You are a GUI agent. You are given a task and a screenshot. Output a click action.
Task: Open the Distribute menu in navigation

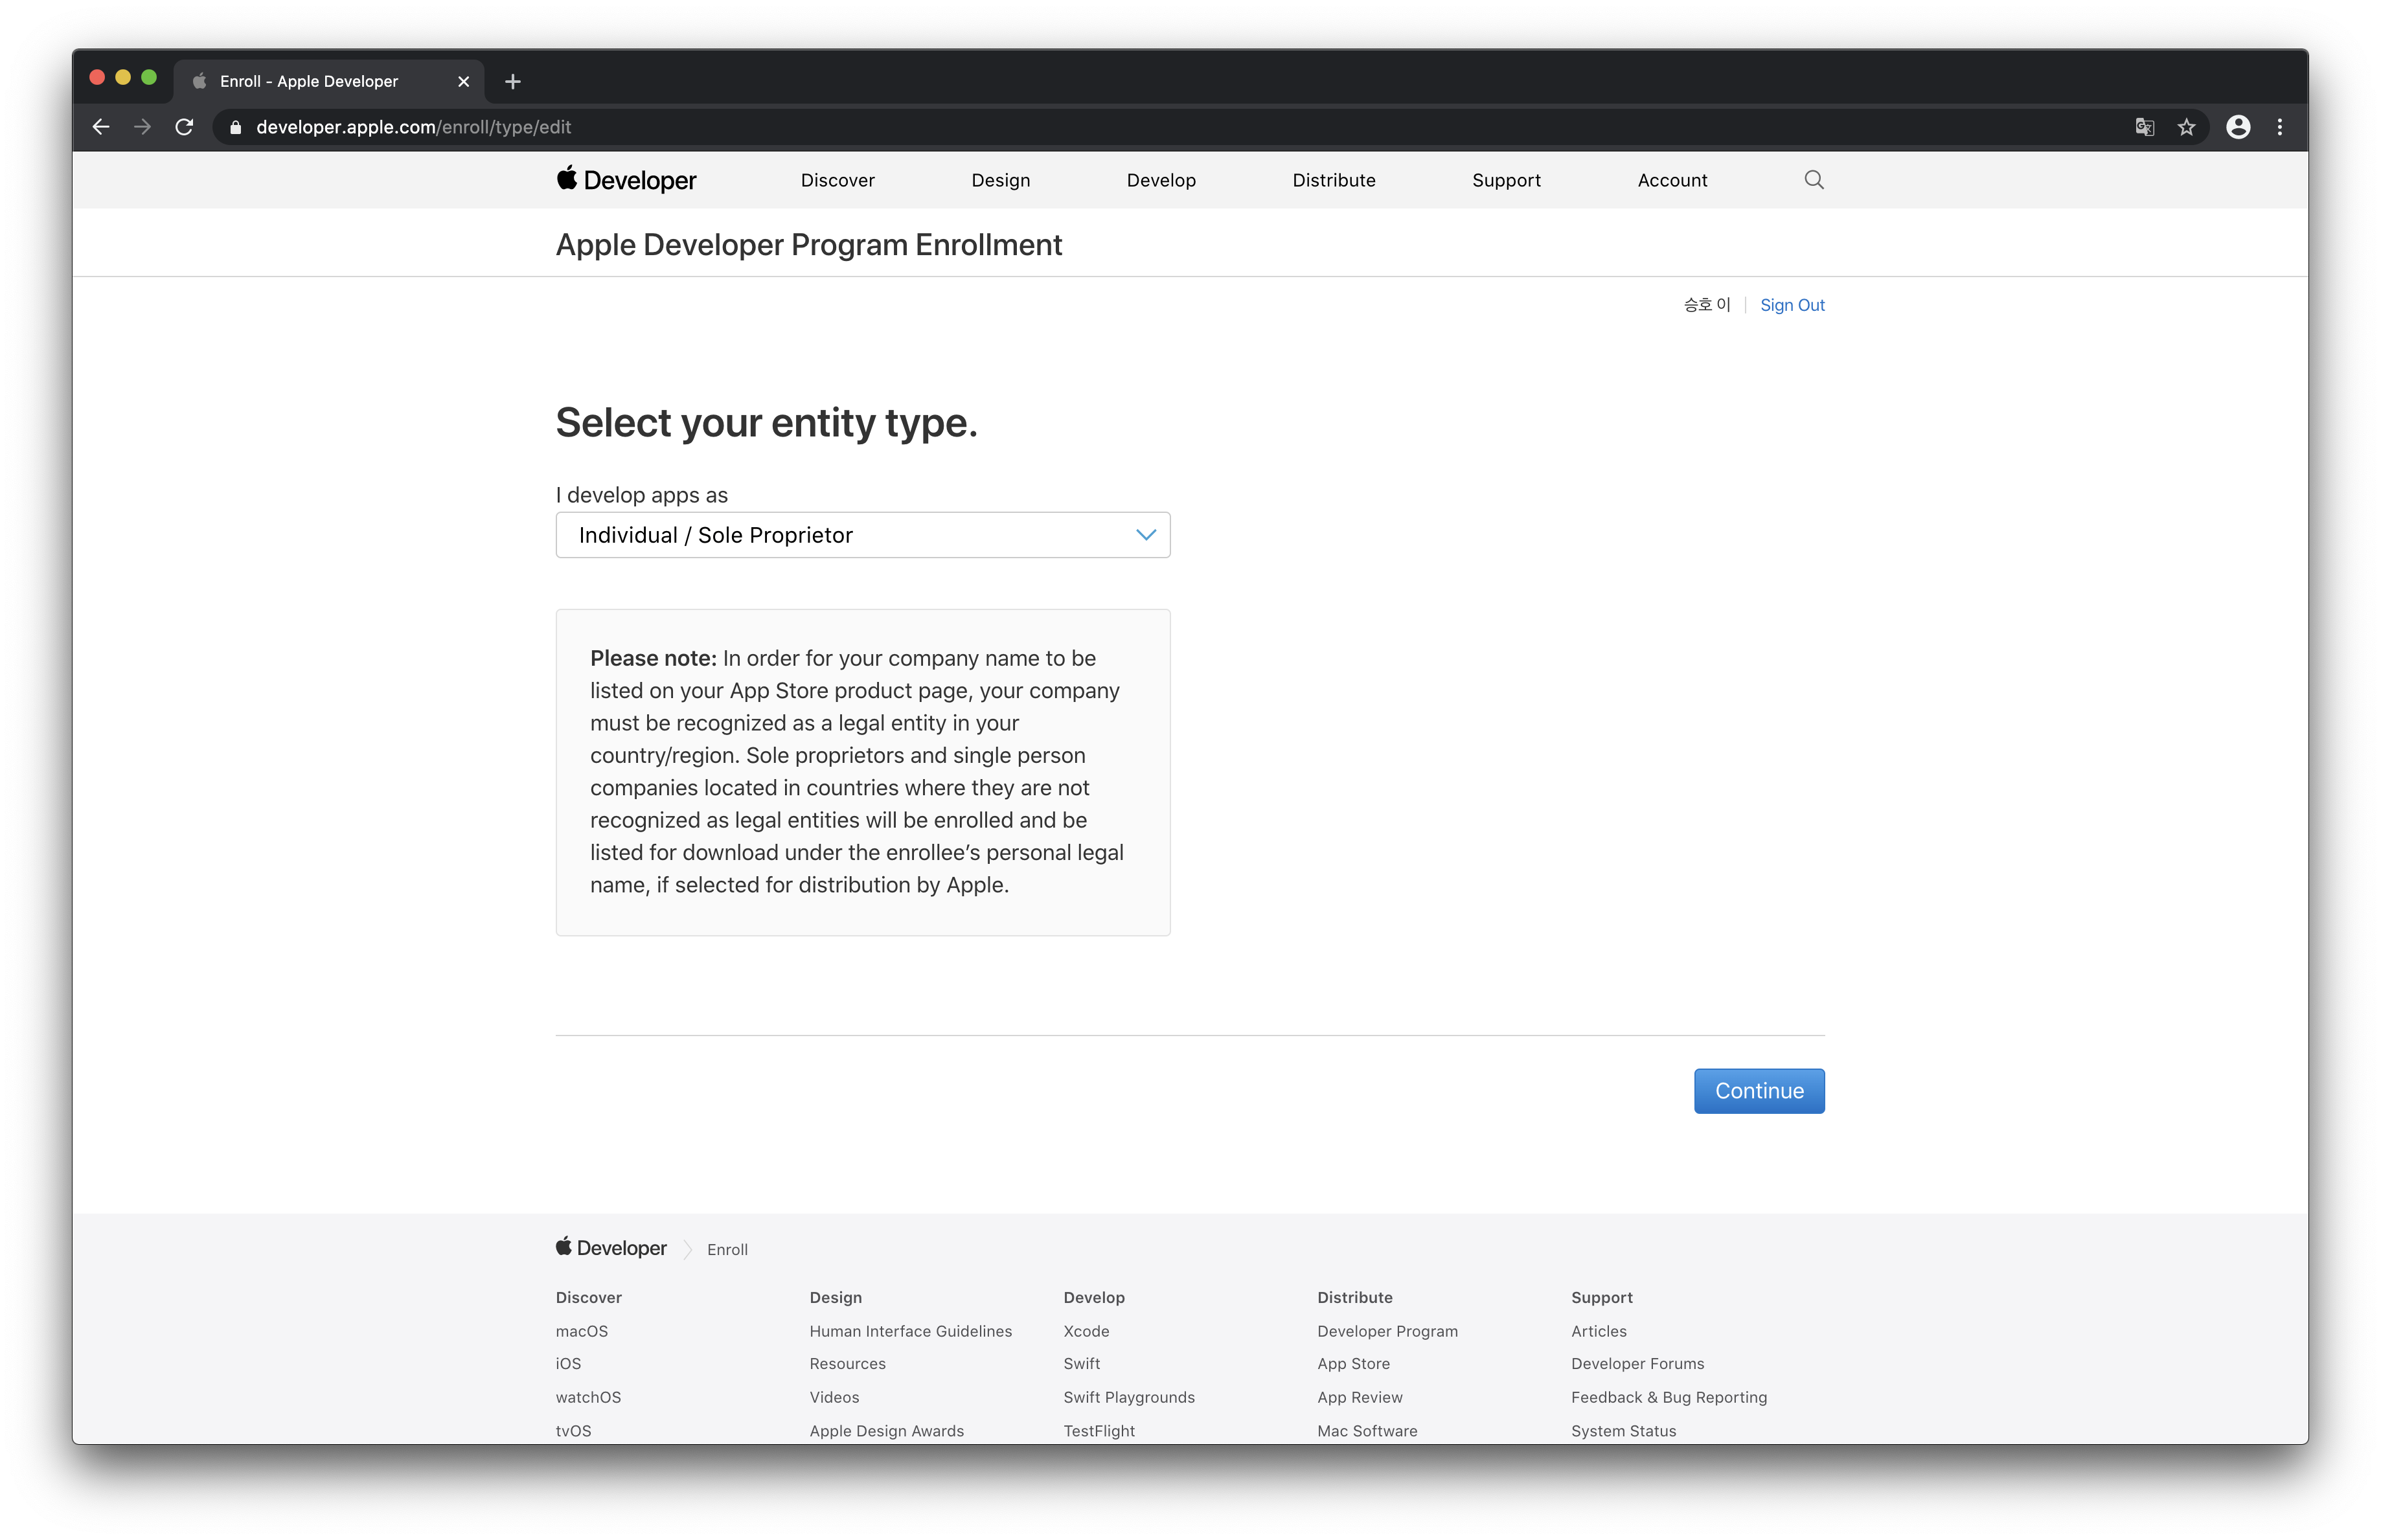pyautogui.click(x=1333, y=180)
